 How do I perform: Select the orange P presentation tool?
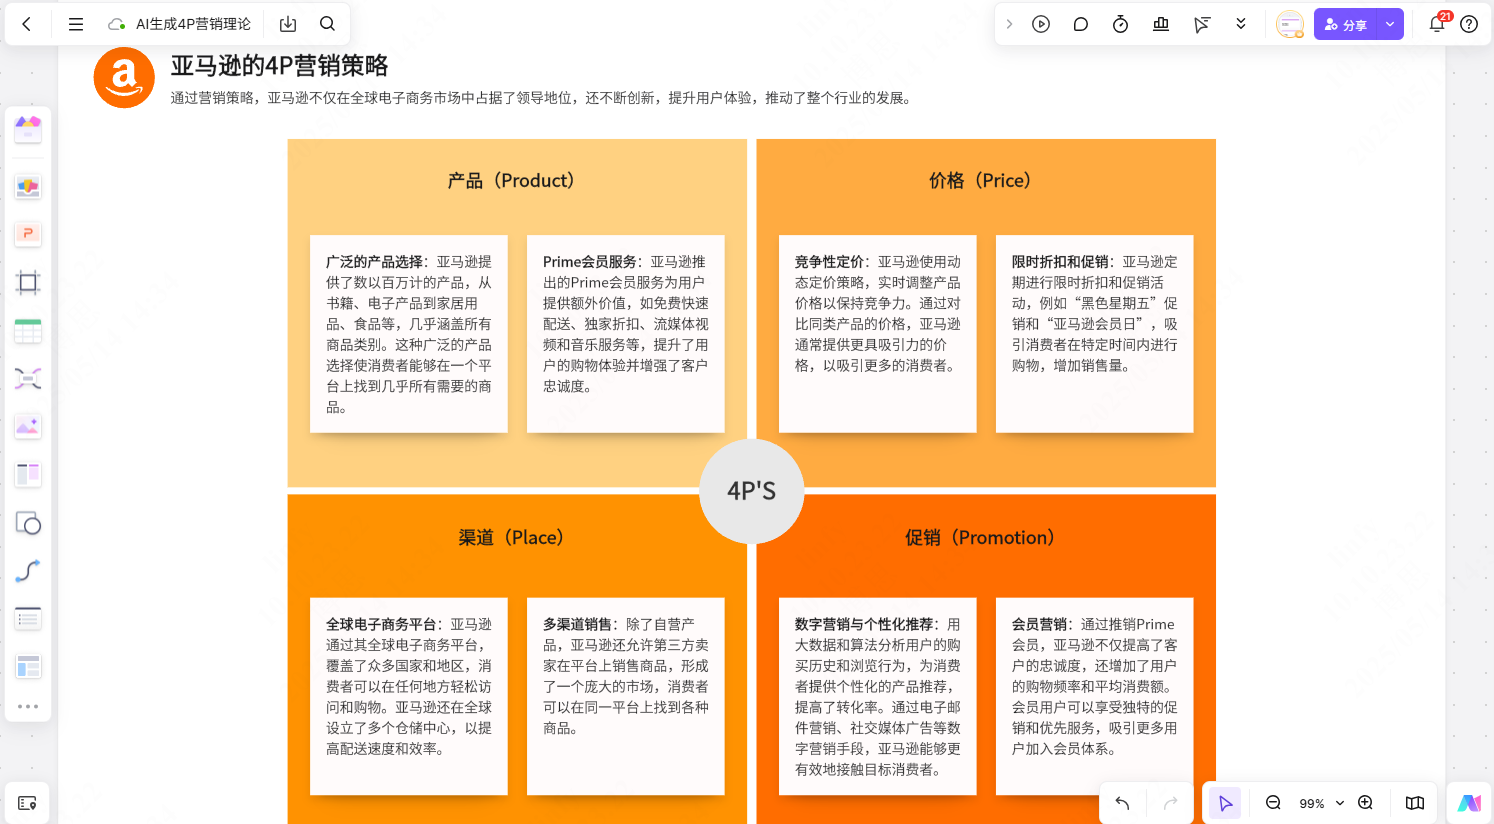click(28, 234)
